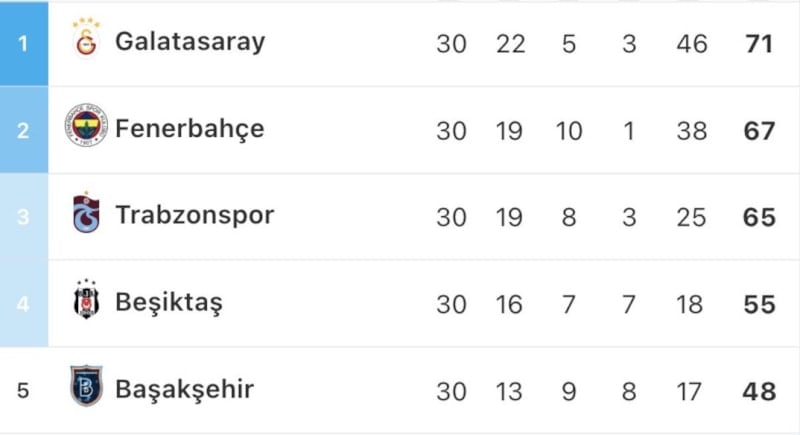Select the rank 3 position cell
The image size is (800, 435).
tap(24, 216)
